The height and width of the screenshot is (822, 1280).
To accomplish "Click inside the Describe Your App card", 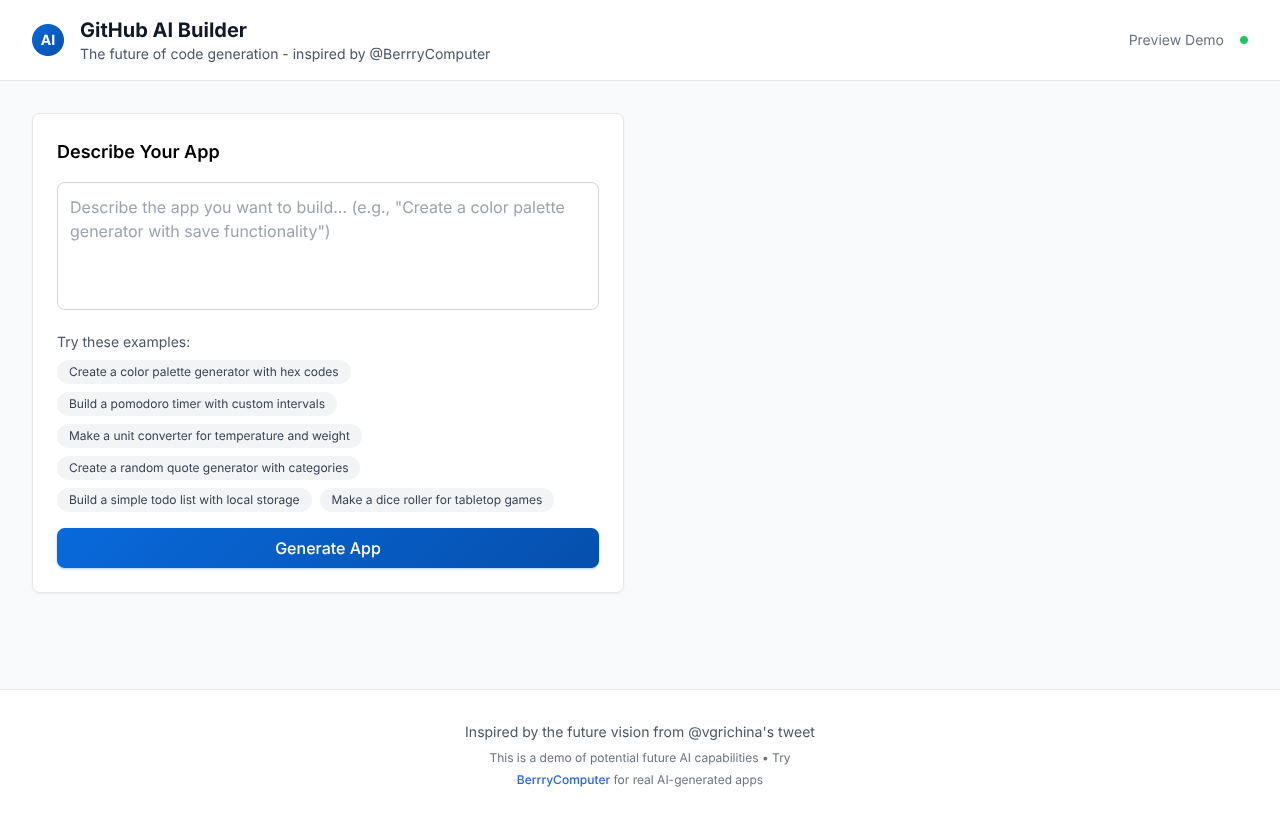I will pos(138,152).
